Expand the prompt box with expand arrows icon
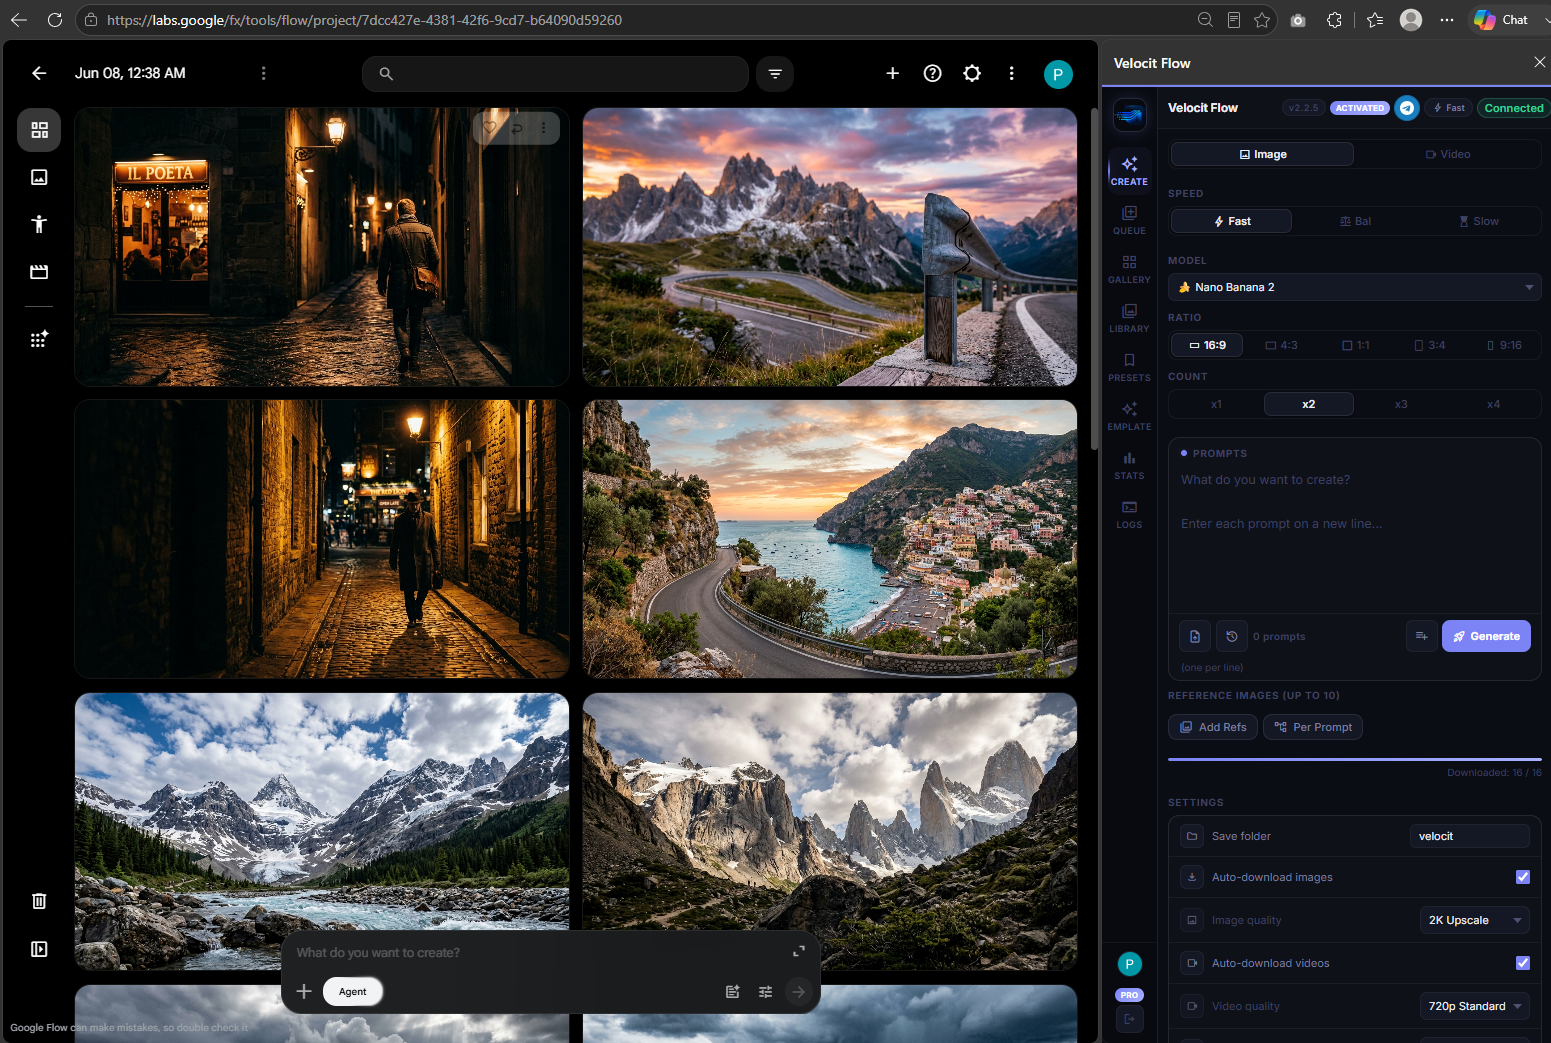Screen dimensions: 1551x1043 point(799,951)
